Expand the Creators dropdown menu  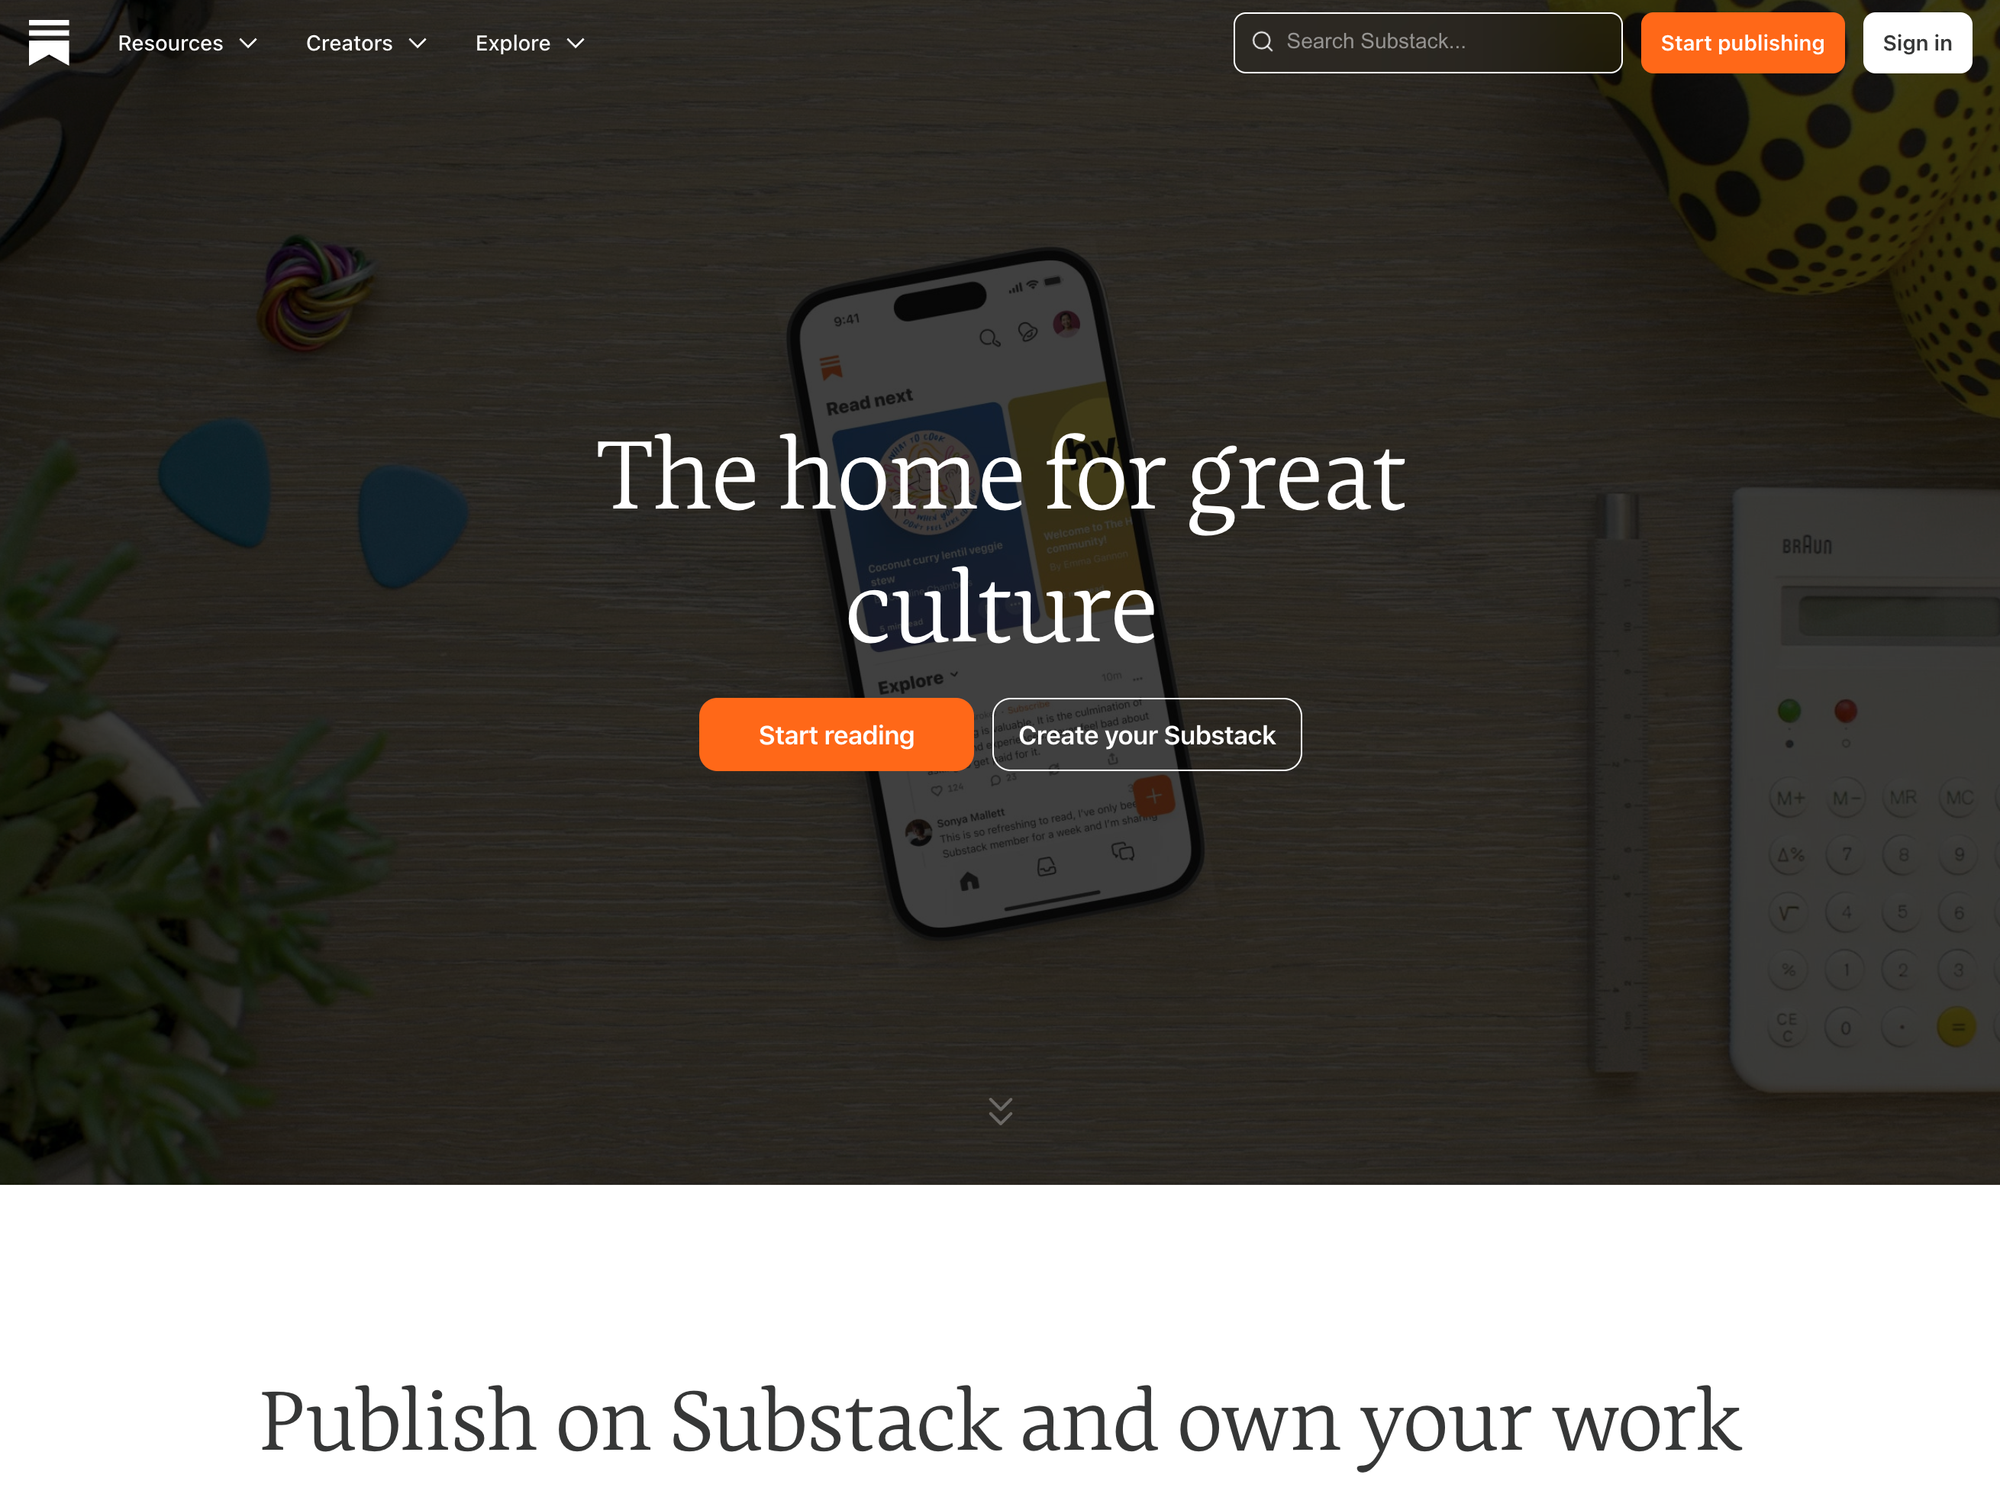367,43
